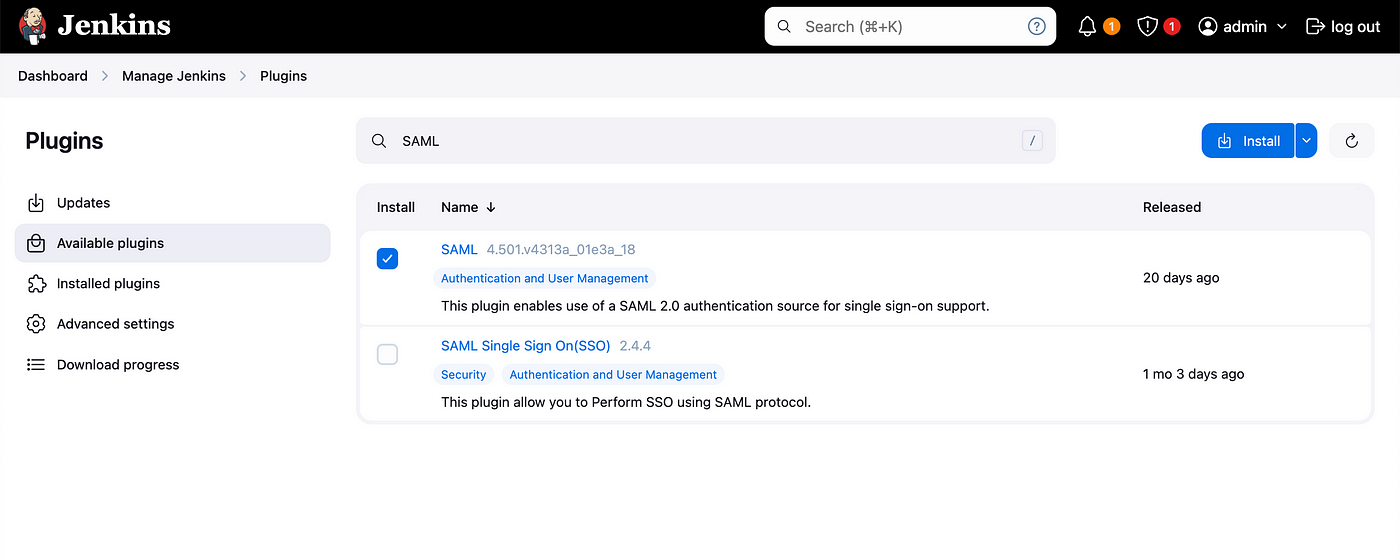Open Download progress sidebar item
This screenshot has height=560, width=1400.
[172, 365]
